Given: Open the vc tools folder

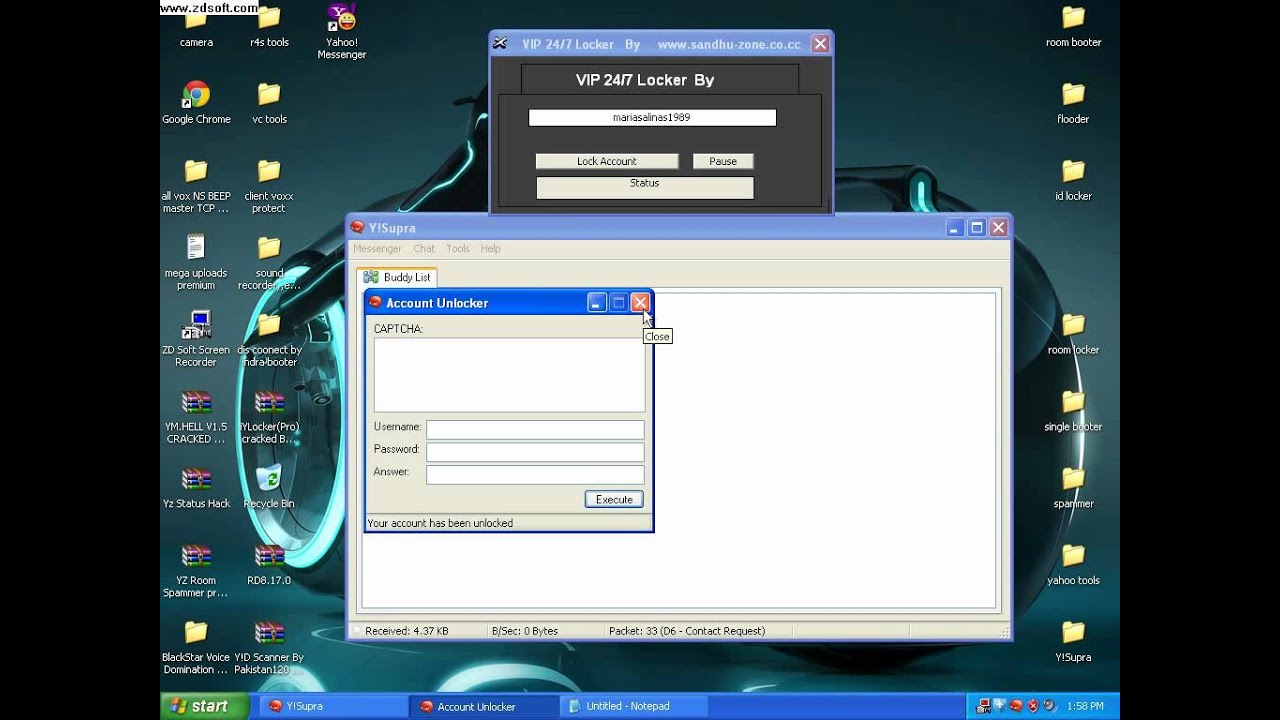Looking at the screenshot, I should [269, 103].
